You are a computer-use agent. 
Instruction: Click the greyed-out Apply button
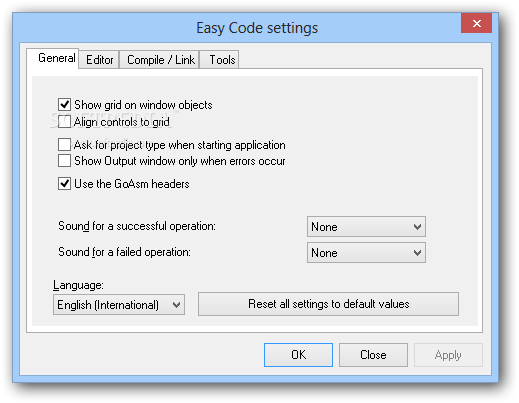pyautogui.click(x=448, y=355)
